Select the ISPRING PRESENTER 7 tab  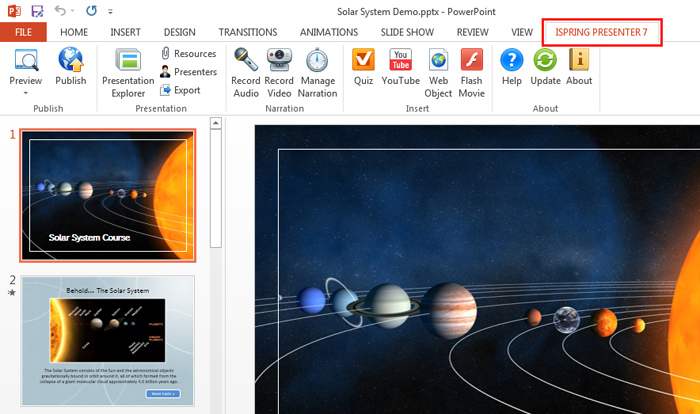tap(601, 32)
